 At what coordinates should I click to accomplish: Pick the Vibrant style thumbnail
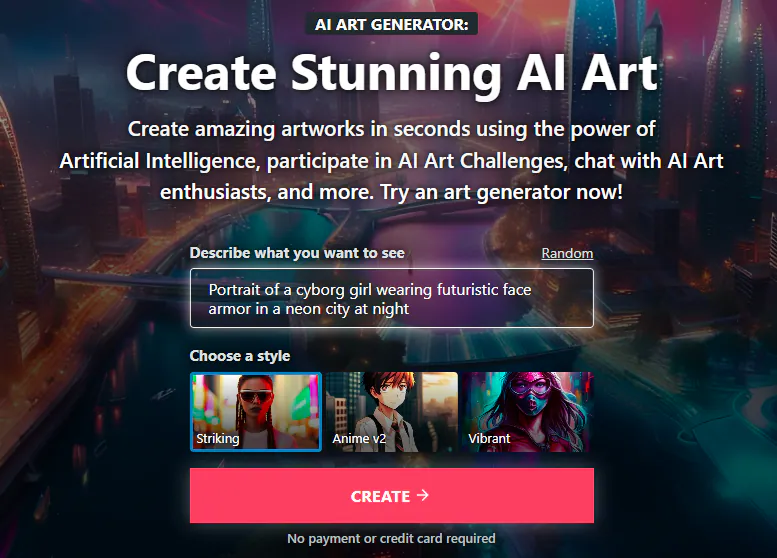tap(527, 412)
